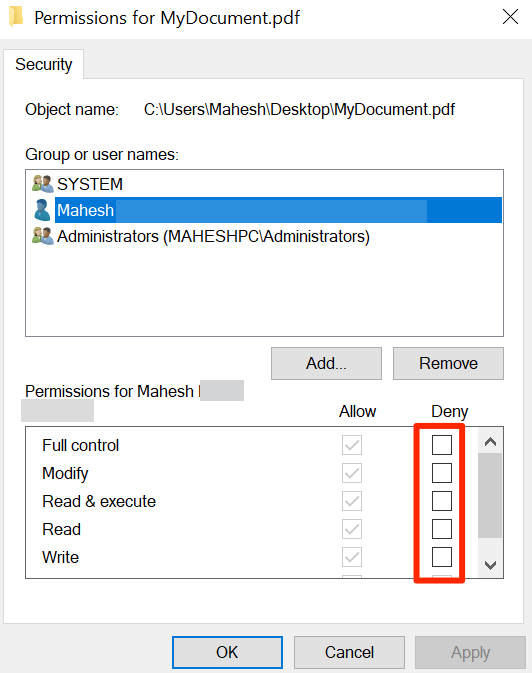Click the Write permission label
532x673 pixels.
[x=61, y=557]
